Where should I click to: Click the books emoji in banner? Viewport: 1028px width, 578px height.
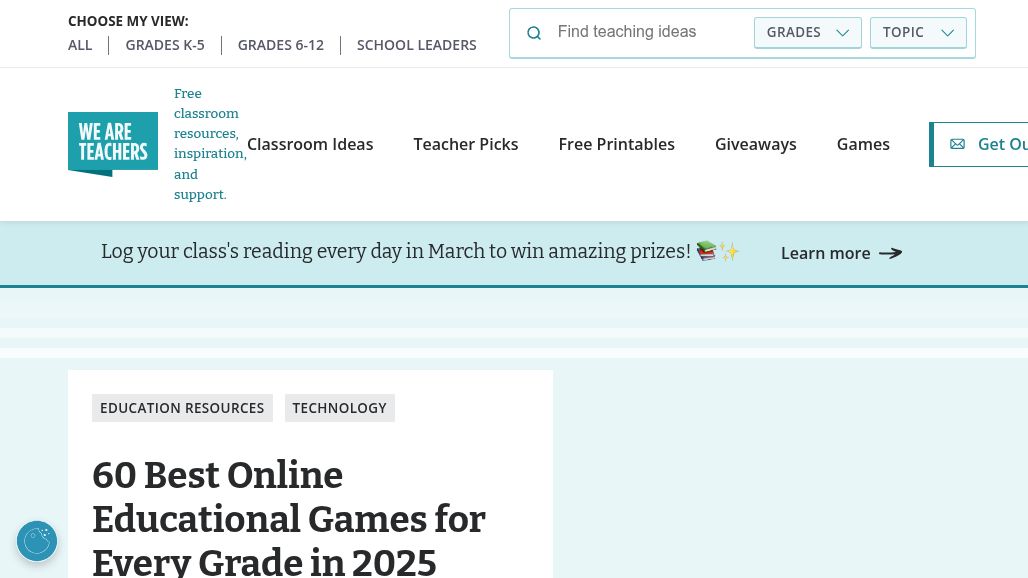click(x=707, y=251)
